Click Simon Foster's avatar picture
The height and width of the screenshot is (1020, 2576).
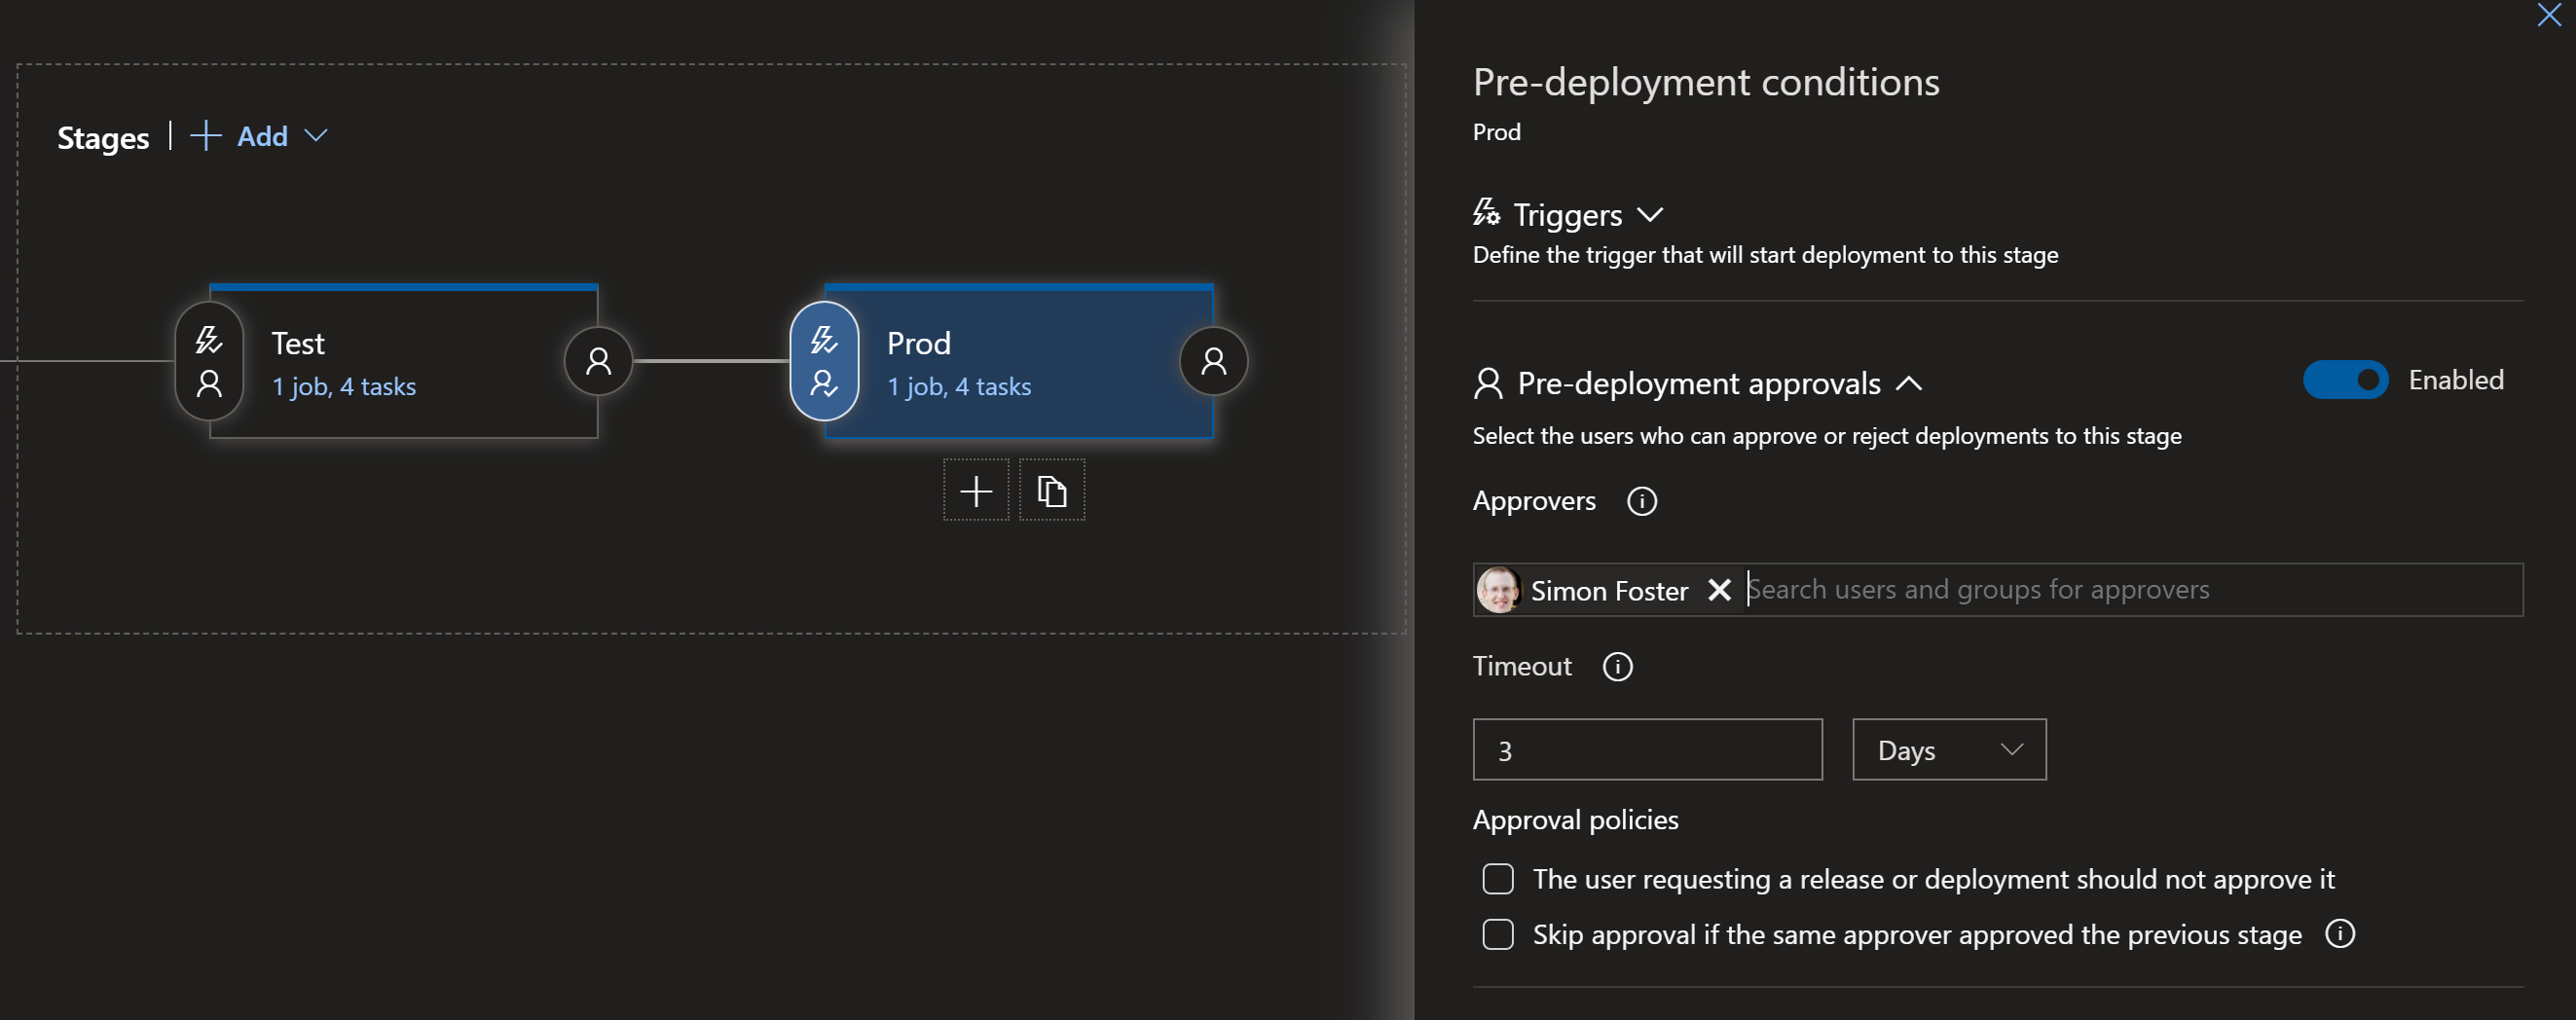pyautogui.click(x=1498, y=590)
